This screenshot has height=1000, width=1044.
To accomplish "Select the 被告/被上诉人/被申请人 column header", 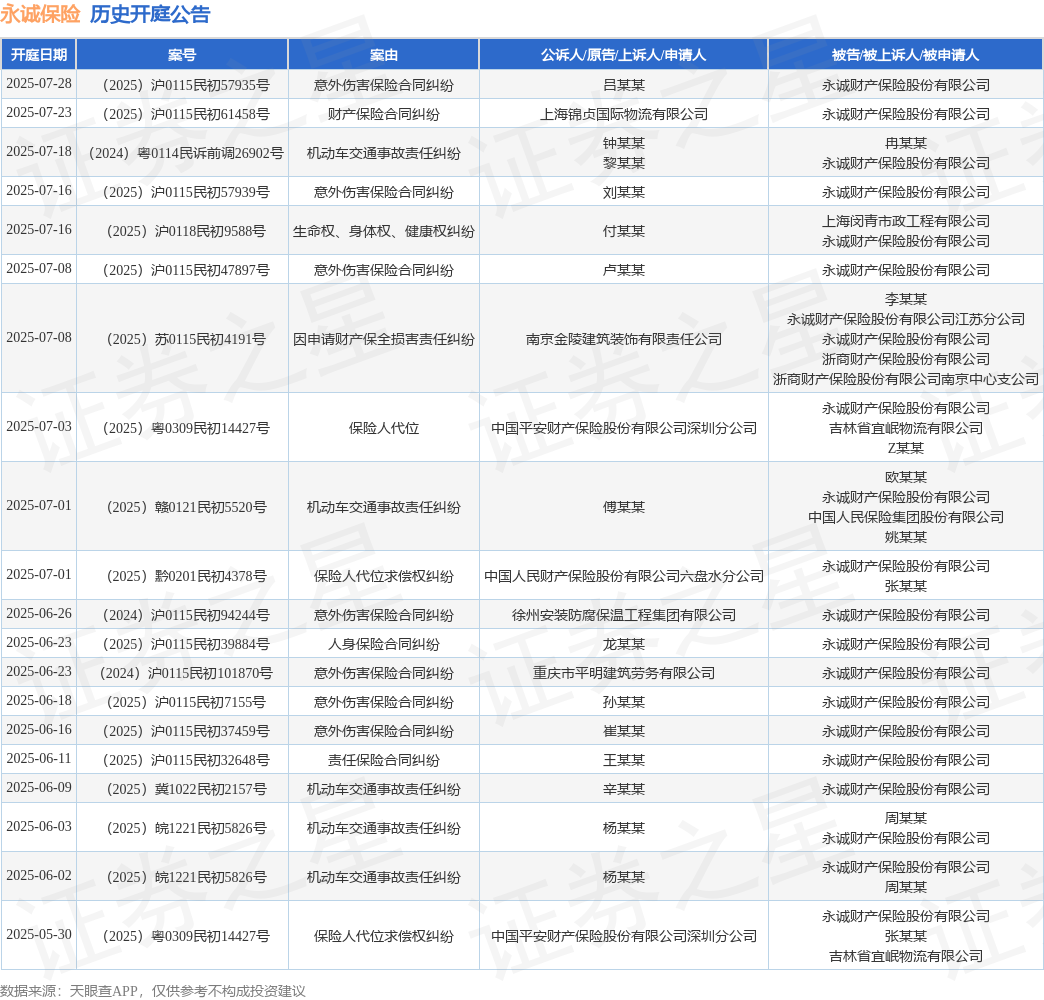I will click(x=906, y=55).
